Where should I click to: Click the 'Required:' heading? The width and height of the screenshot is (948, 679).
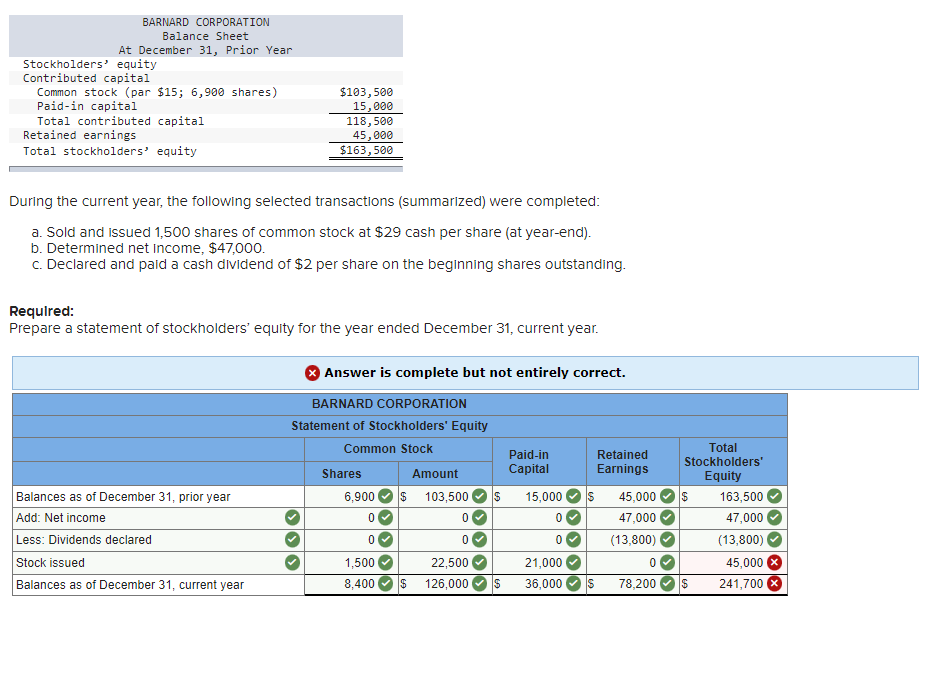41,311
